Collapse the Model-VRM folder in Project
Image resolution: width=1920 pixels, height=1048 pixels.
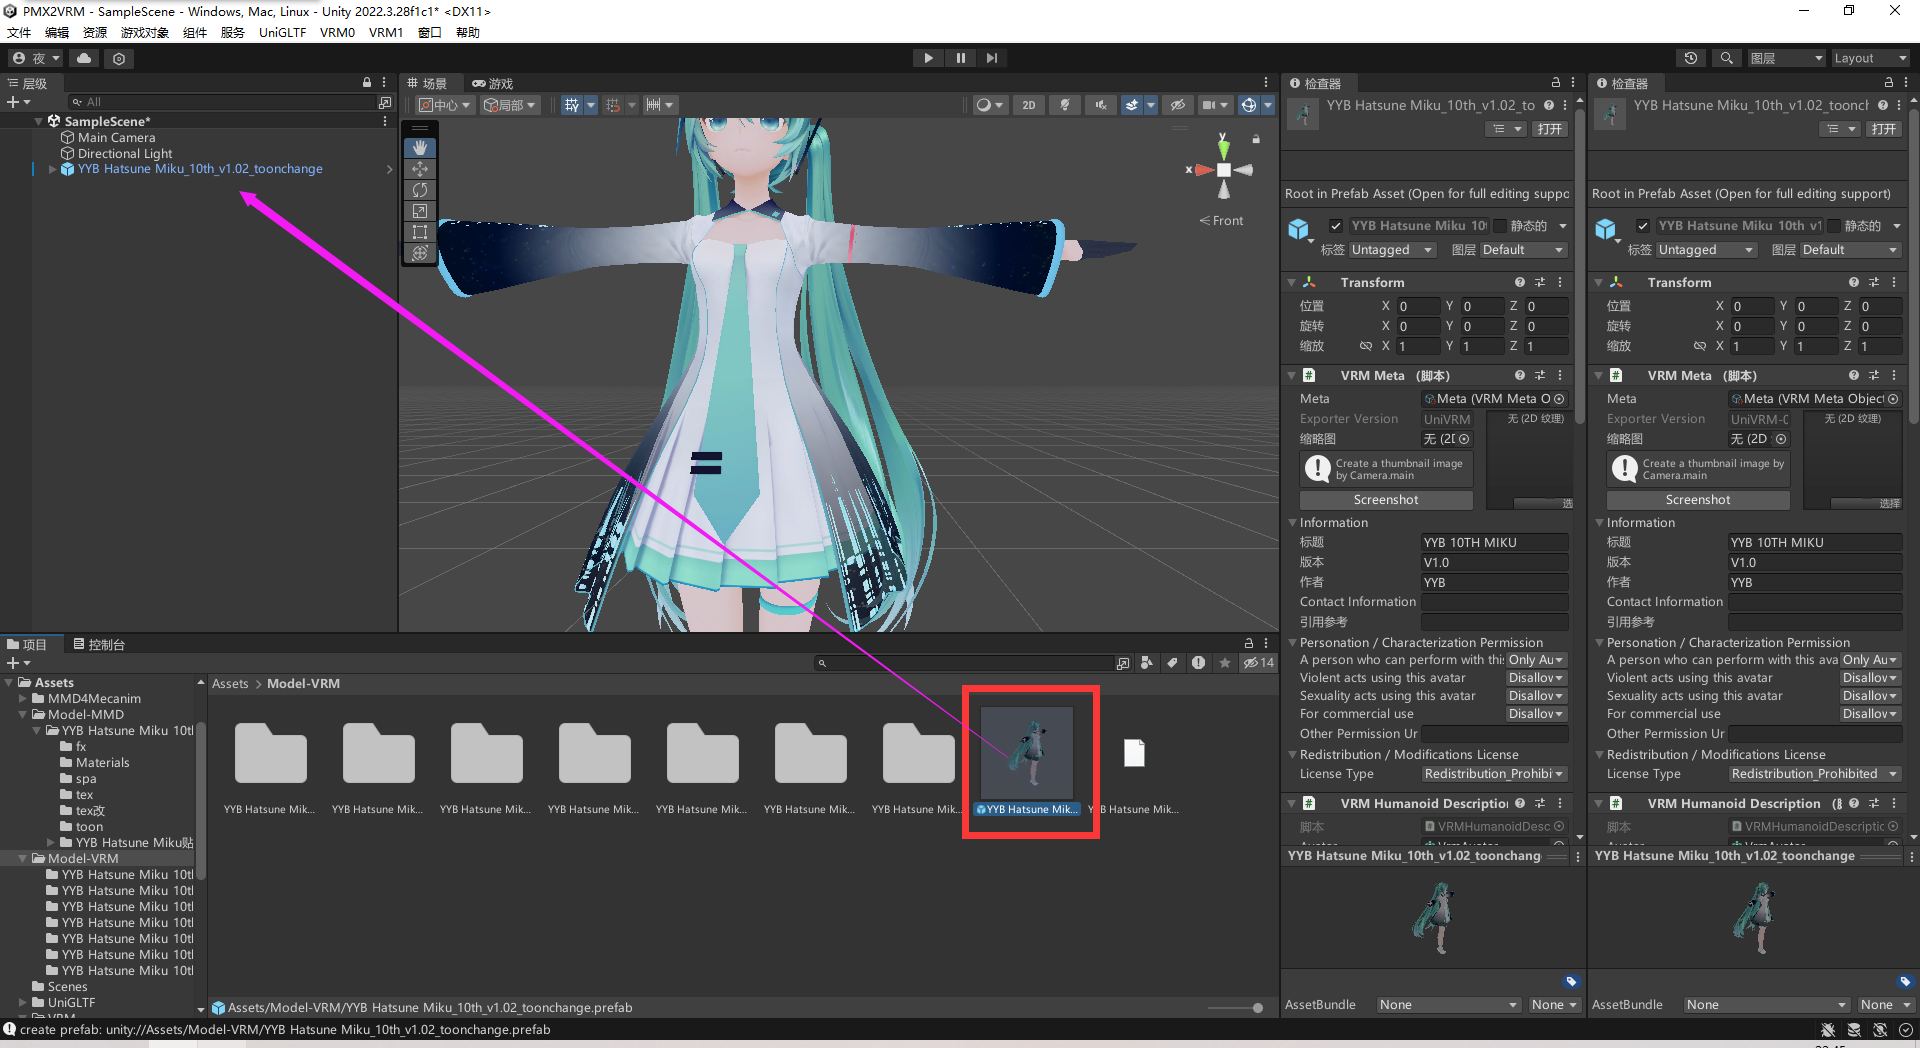(x=24, y=859)
